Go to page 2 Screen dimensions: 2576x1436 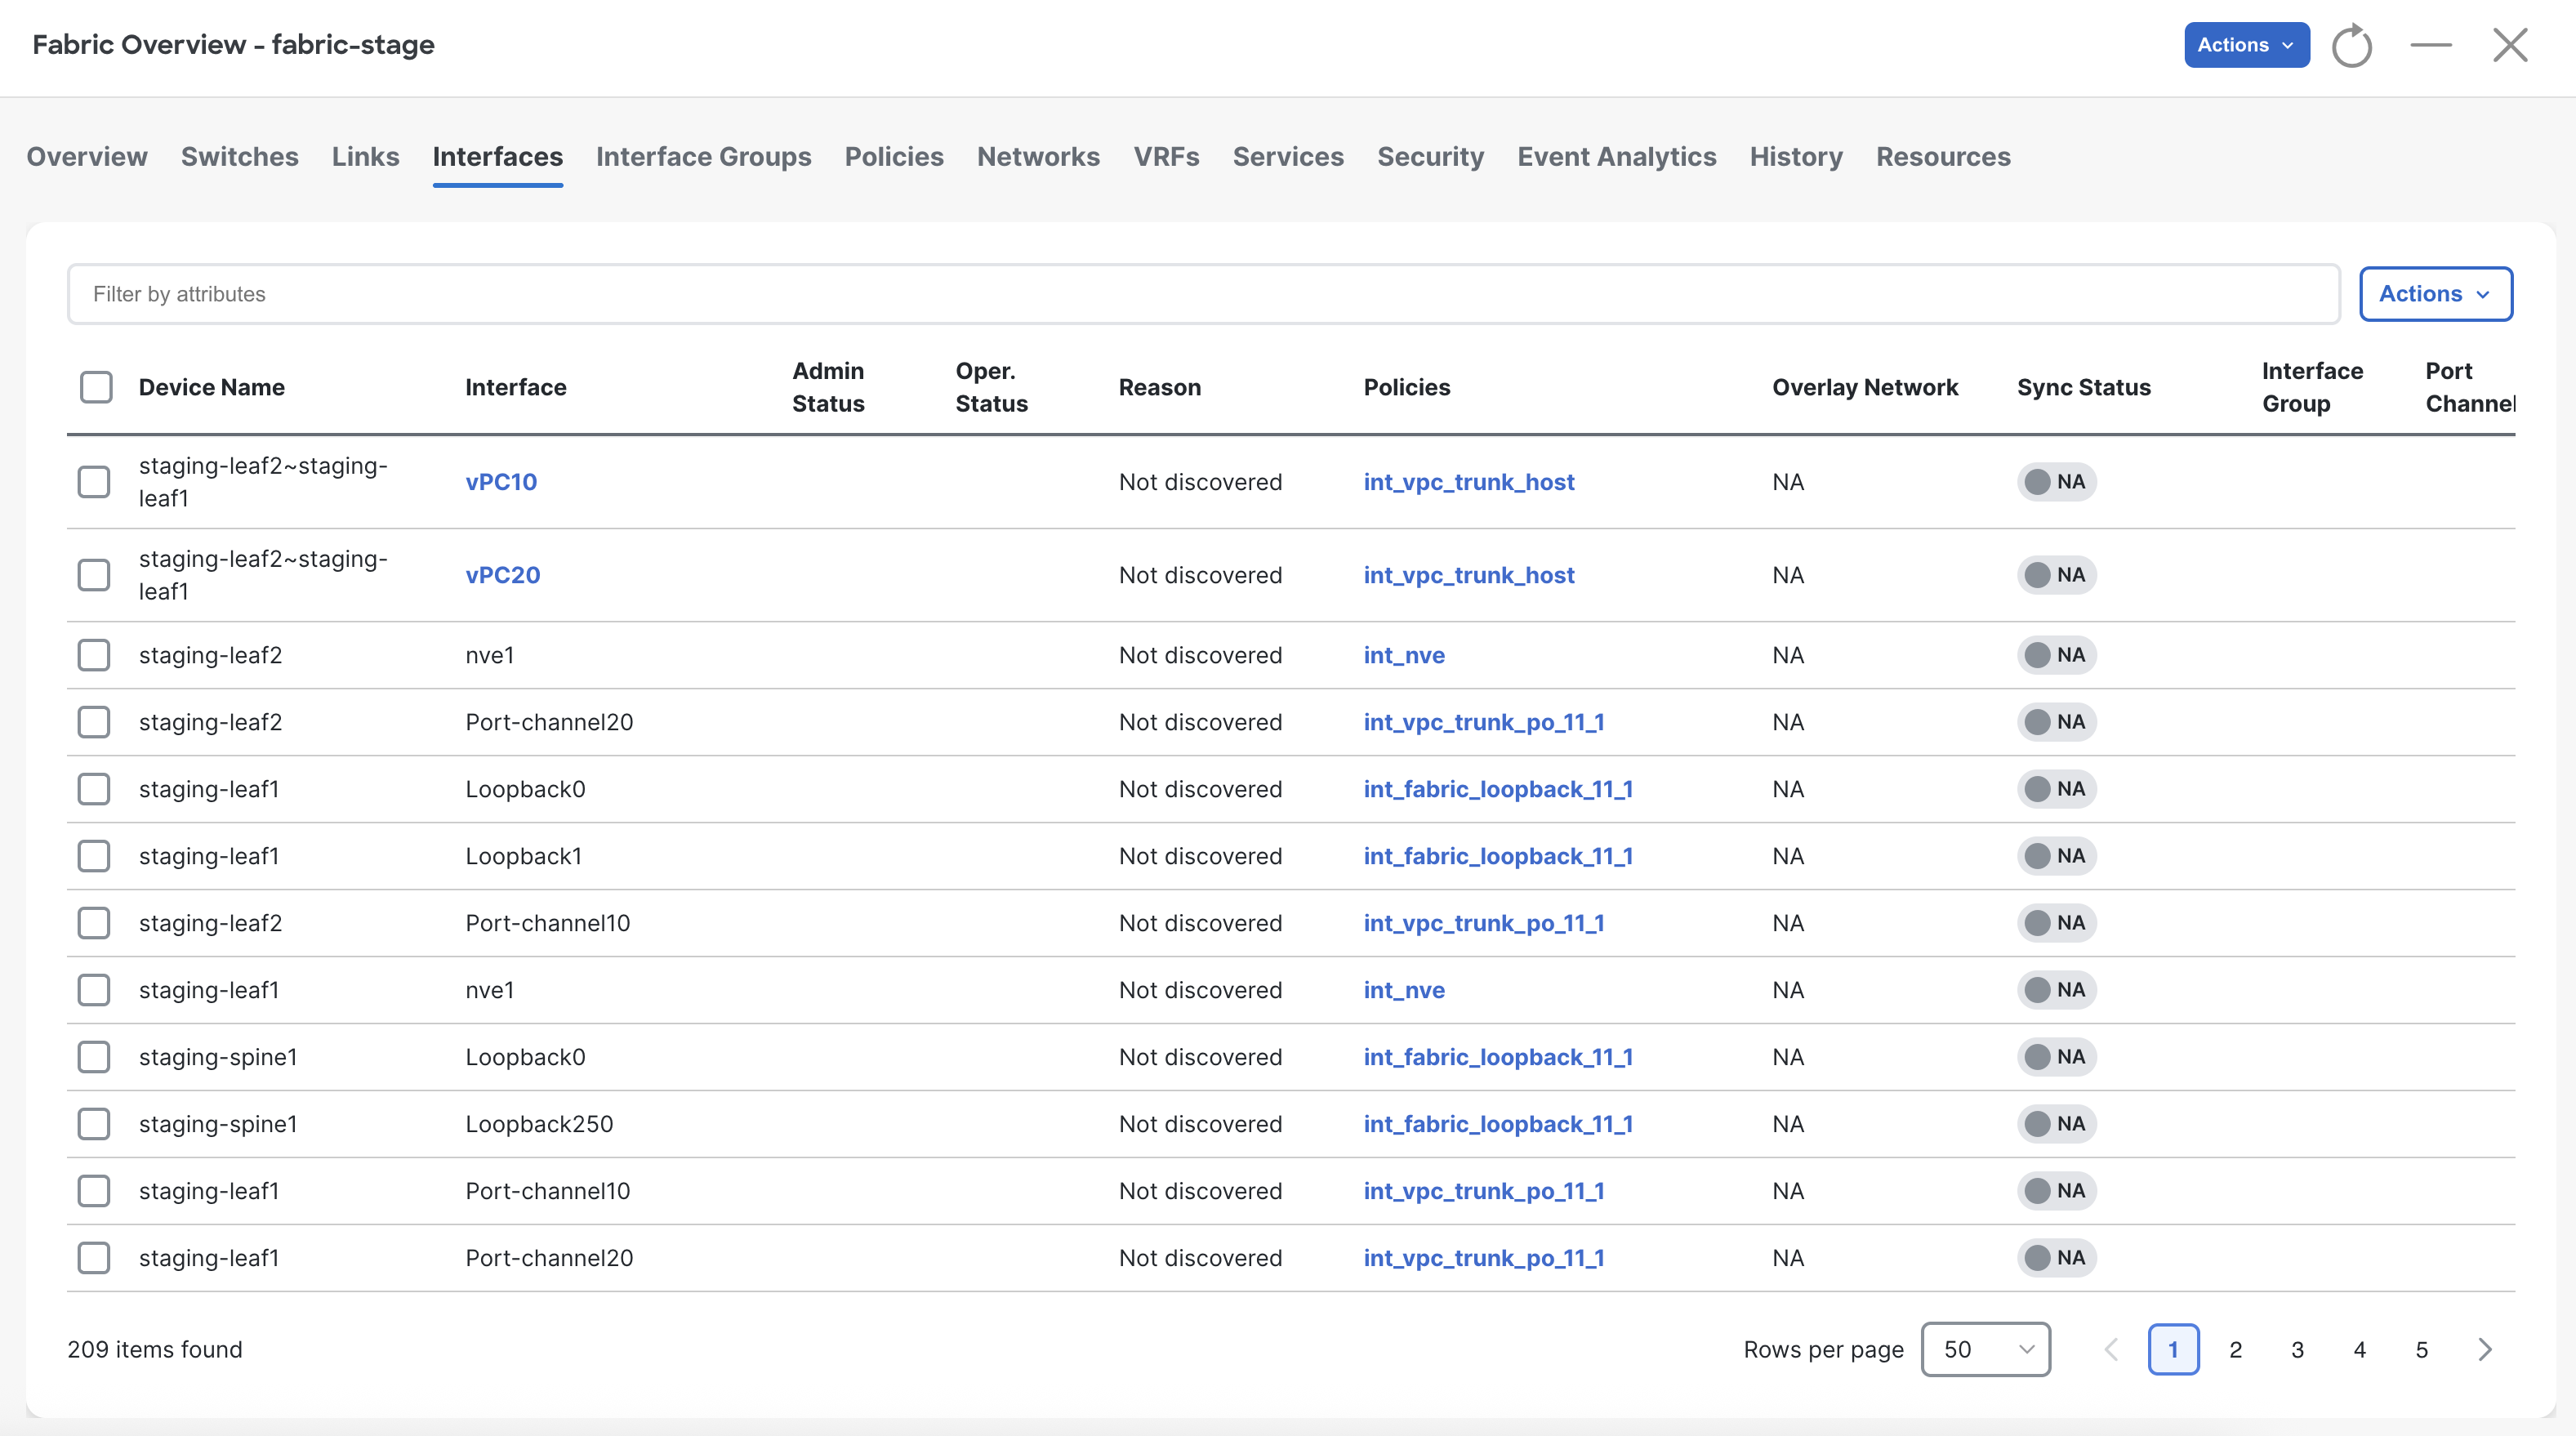click(x=2235, y=1349)
